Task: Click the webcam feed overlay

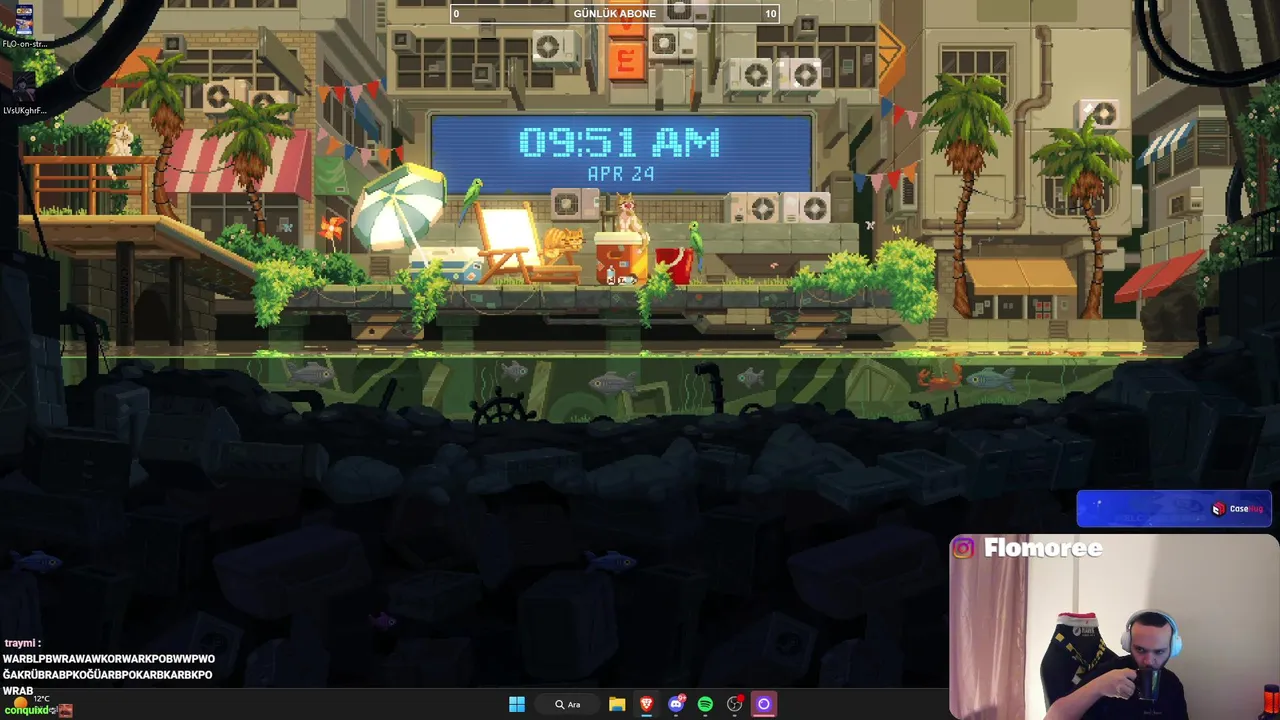Action: (1114, 627)
